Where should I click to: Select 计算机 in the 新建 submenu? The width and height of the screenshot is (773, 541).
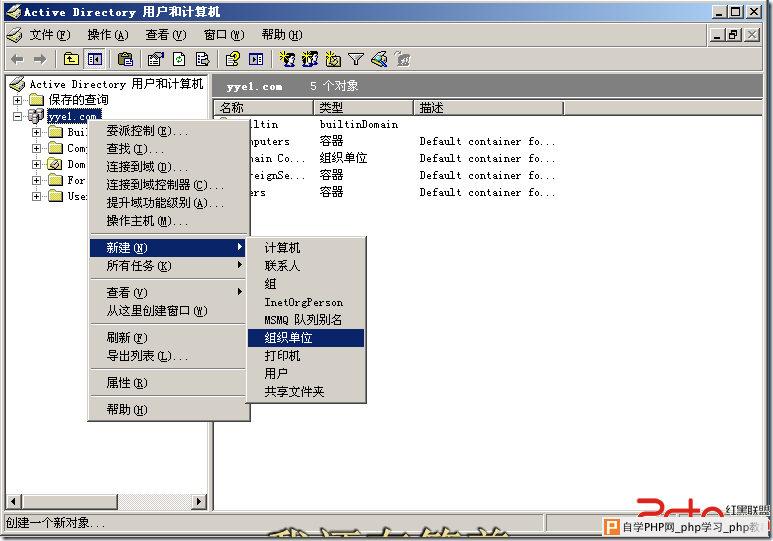[306, 248]
